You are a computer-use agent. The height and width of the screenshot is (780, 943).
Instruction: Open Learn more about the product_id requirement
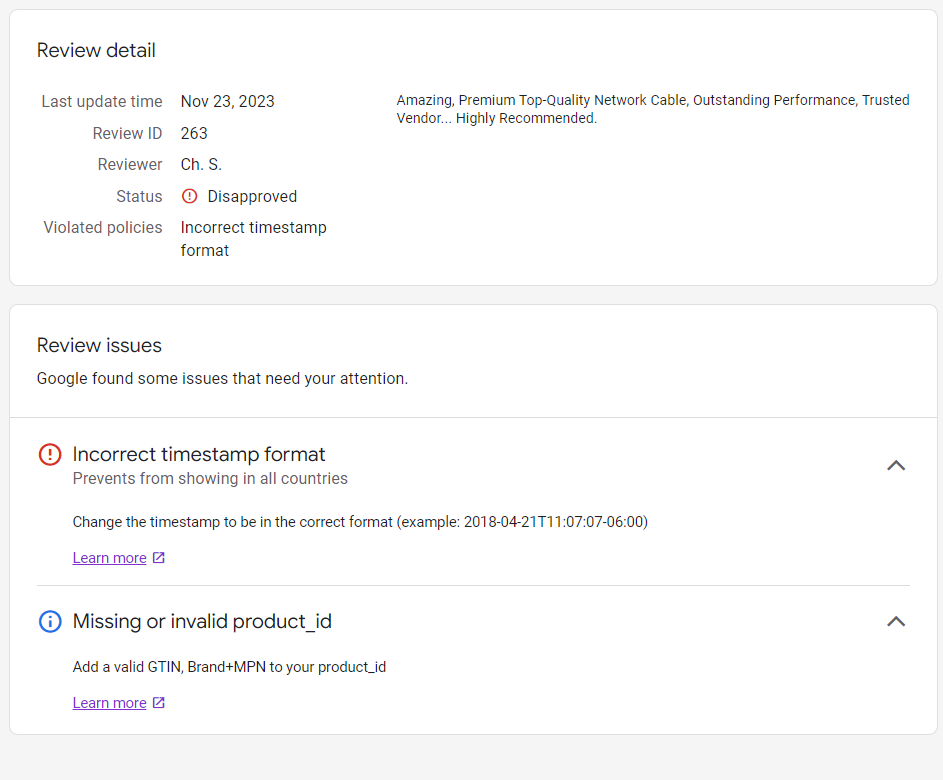click(109, 702)
